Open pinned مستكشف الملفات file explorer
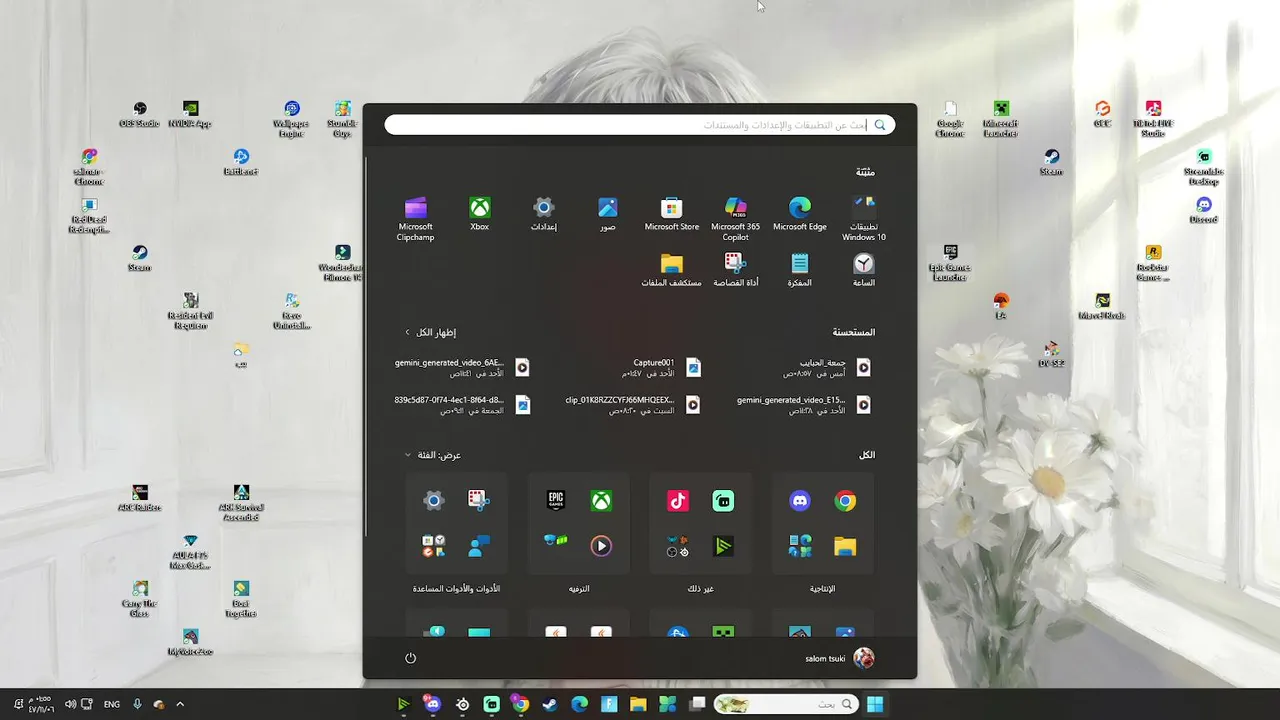Viewport: 1280px width, 720px height. pyautogui.click(x=672, y=270)
